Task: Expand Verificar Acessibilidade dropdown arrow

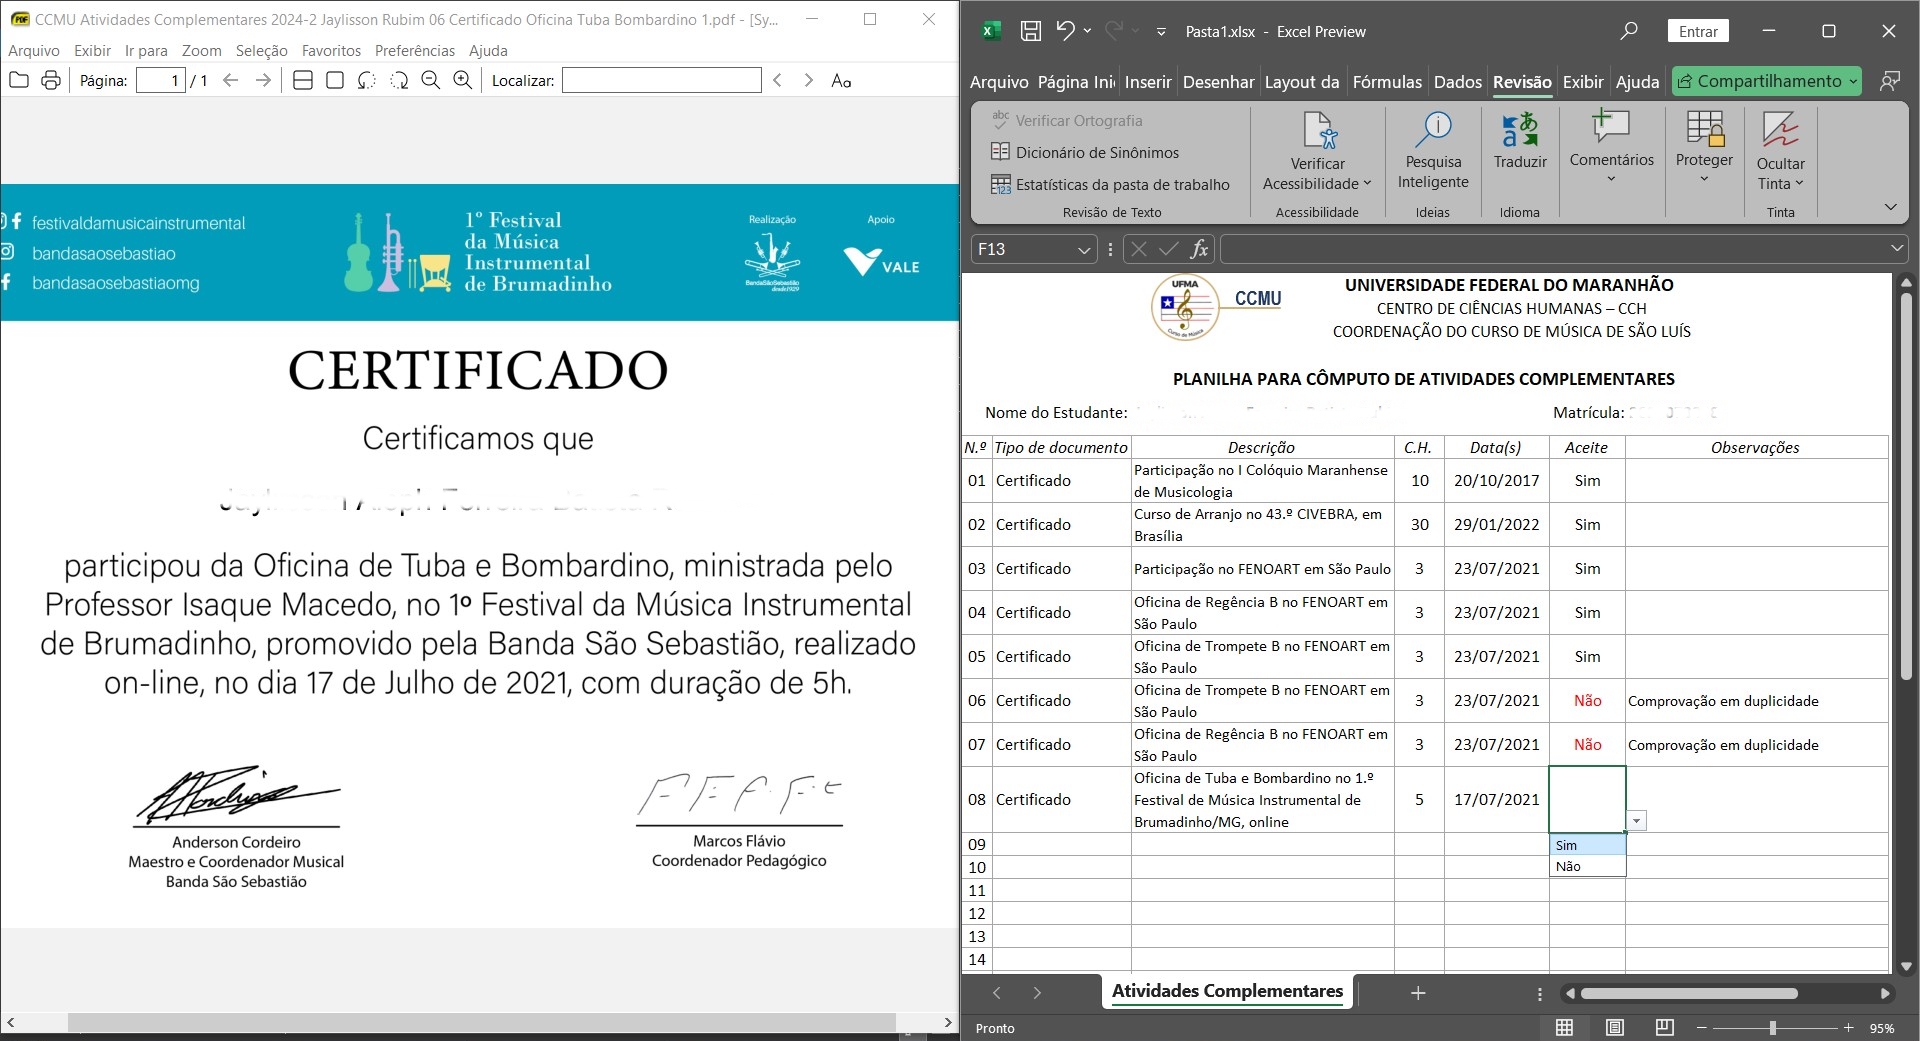Action: tap(1367, 183)
